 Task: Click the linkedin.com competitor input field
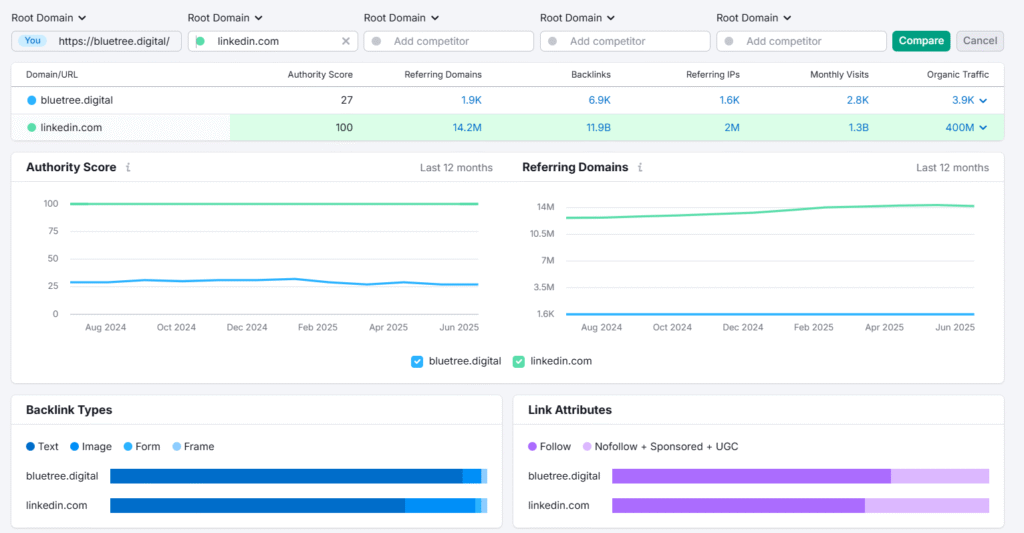(x=272, y=41)
